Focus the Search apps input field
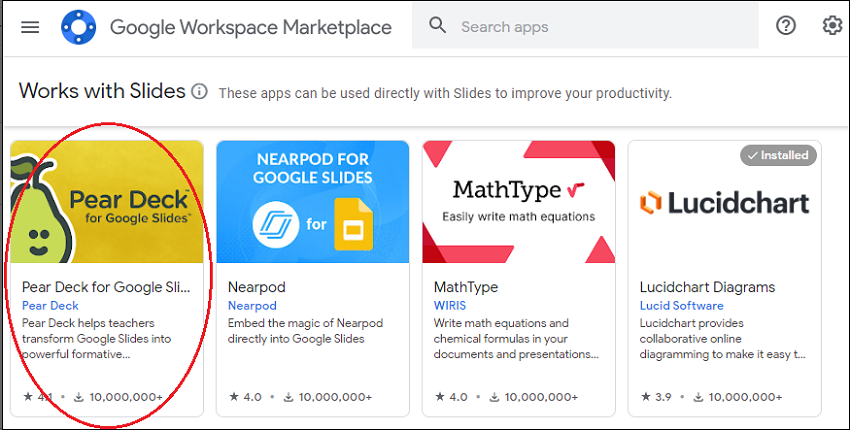Screen dimensions: 850x430 [585, 26]
